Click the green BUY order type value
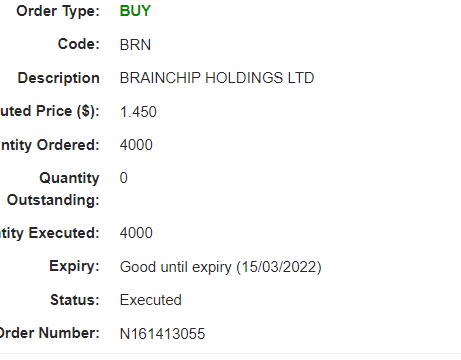This screenshot has height=360, width=461. 135,11
